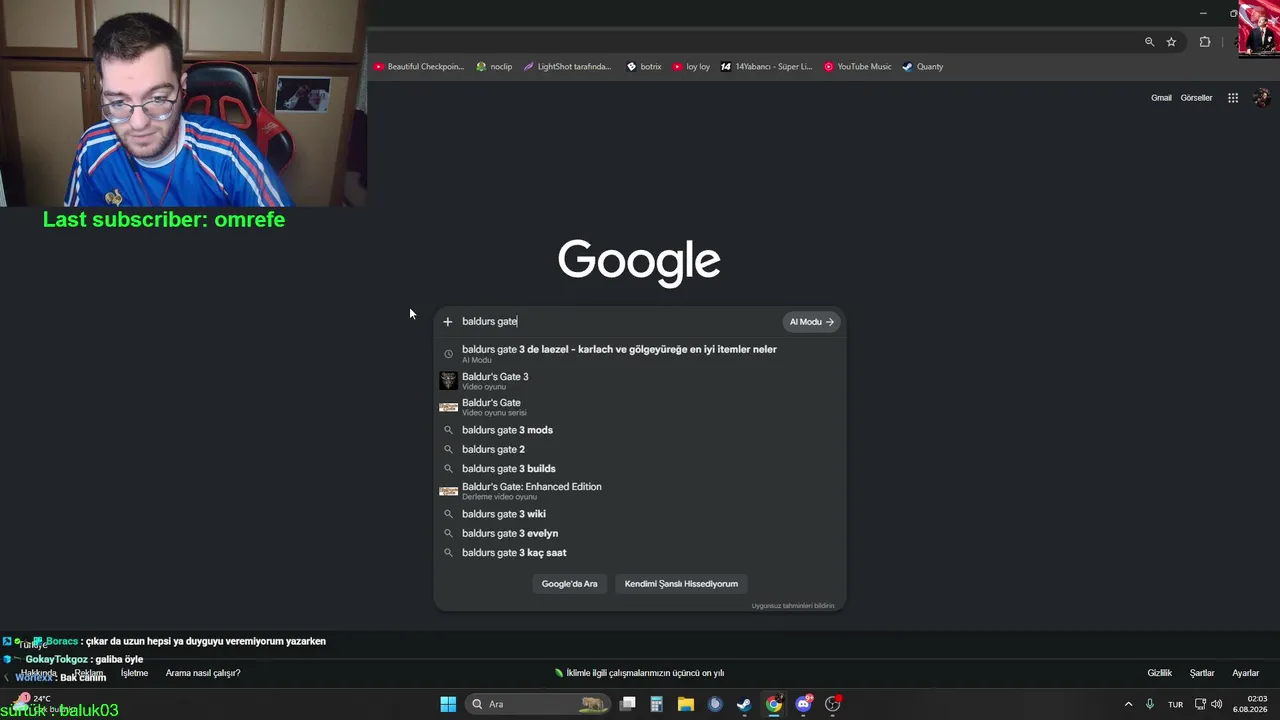1280x720 pixels.
Task: Open the Google apps grid
Action: pyautogui.click(x=1233, y=98)
